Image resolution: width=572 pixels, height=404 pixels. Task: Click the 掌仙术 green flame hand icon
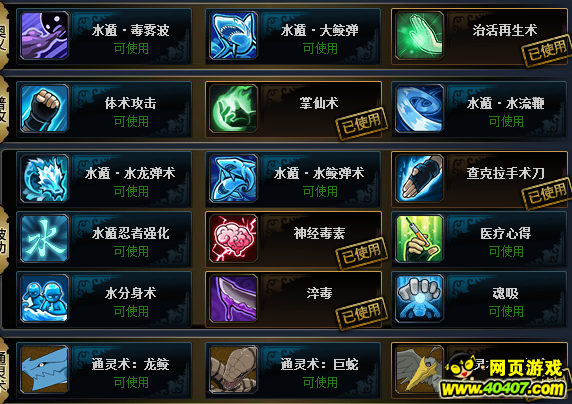click(233, 108)
